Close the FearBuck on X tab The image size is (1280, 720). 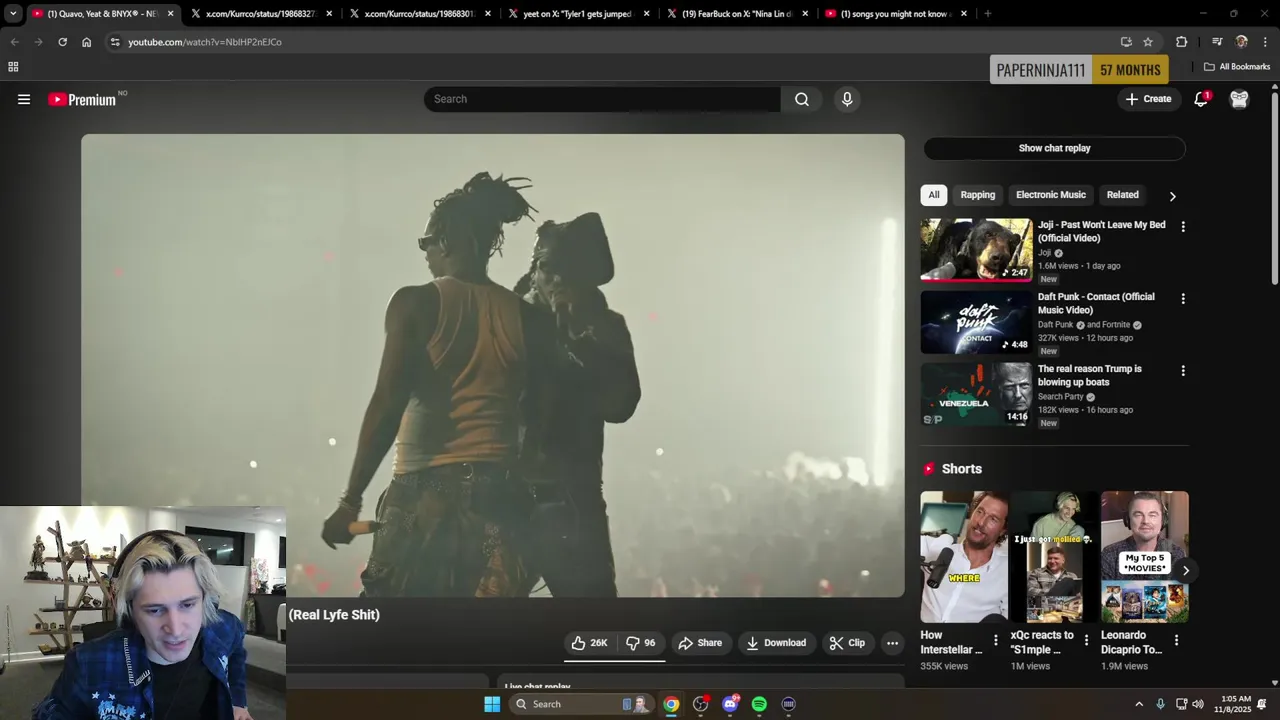click(805, 14)
